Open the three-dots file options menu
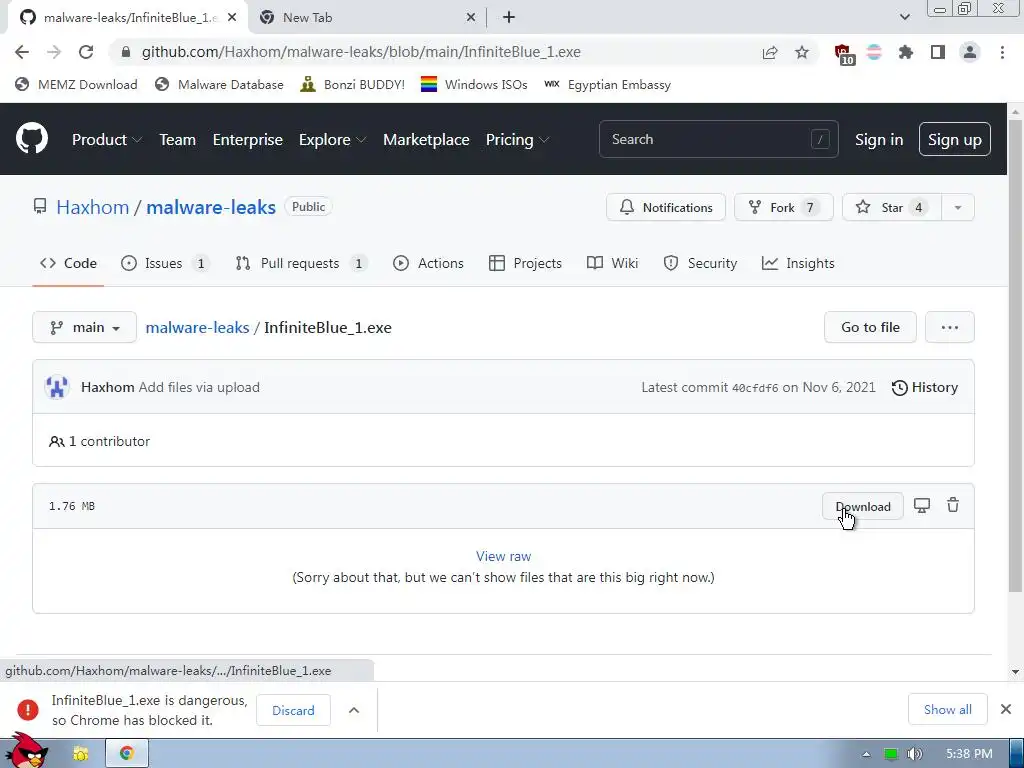Screen dimensions: 1024x768 pos(950,327)
